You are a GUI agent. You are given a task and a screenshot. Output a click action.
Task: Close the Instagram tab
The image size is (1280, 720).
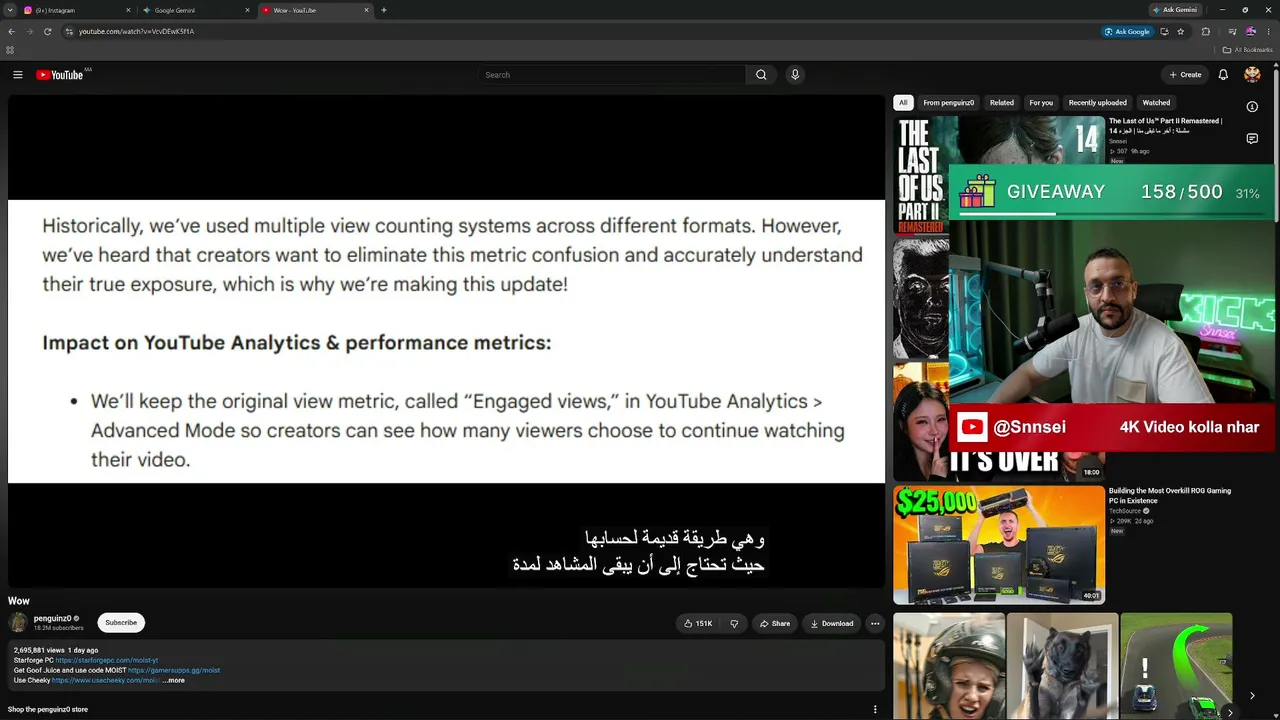click(x=128, y=10)
